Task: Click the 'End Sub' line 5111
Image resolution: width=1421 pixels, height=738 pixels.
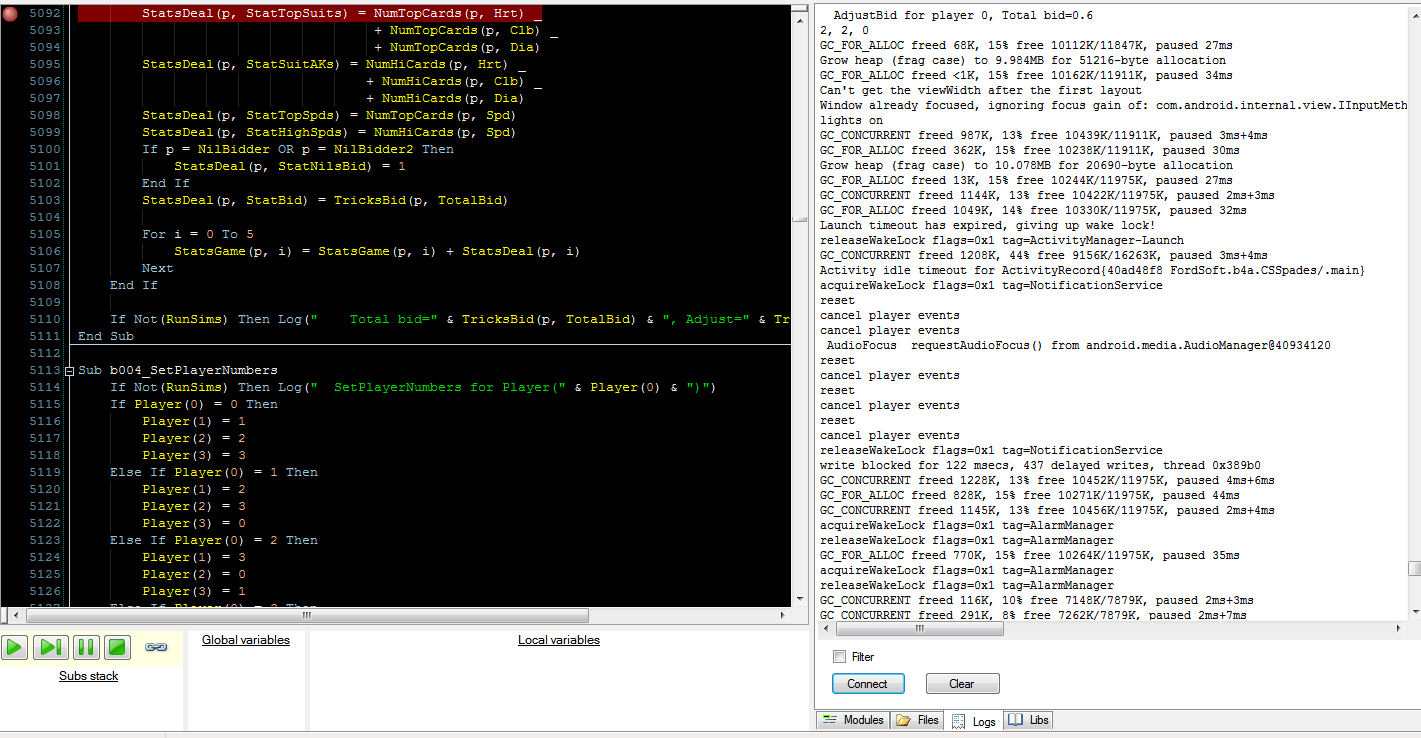Action: pos(106,336)
